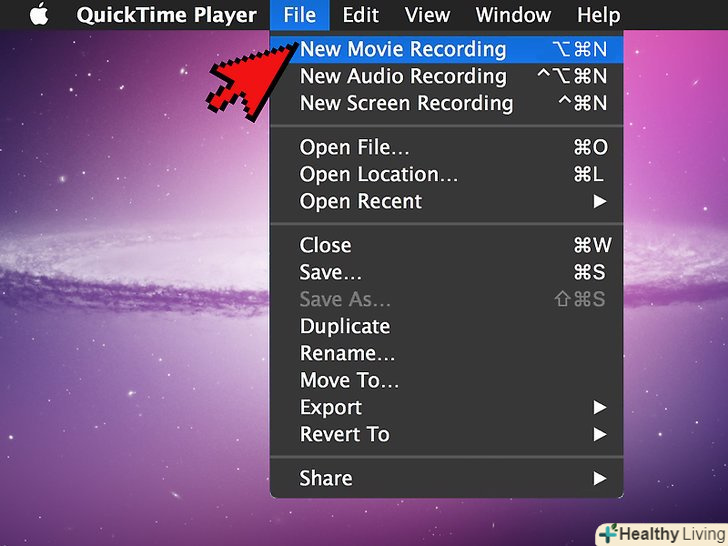Screen dimensions: 728x546
Task: Close the File menu in menu bar
Action: [299, 15]
